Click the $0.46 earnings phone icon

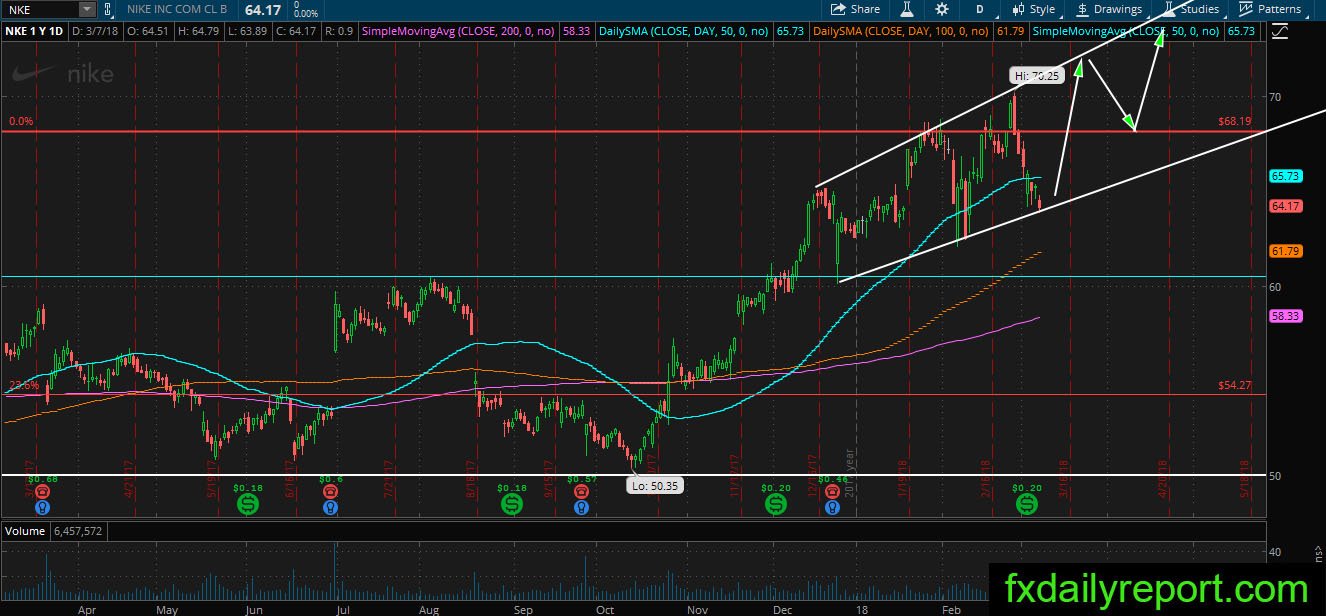coord(831,493)
